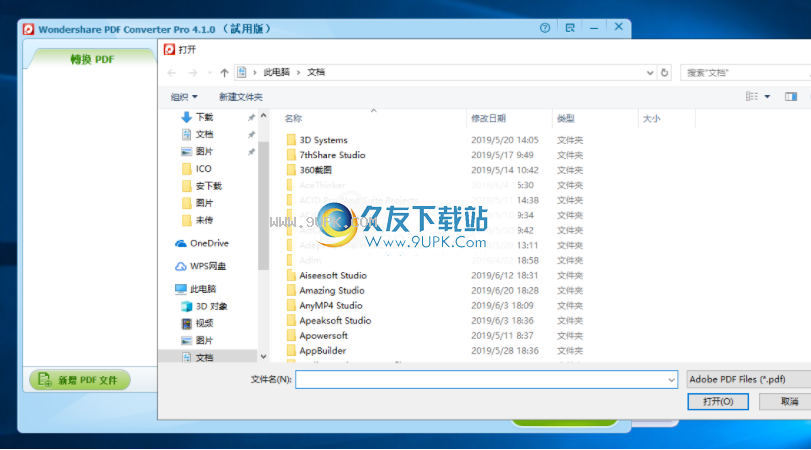This screenshot has height=450, width=811.
Task: Expand the file name dropdown arrow
Action: coord(671,380)
